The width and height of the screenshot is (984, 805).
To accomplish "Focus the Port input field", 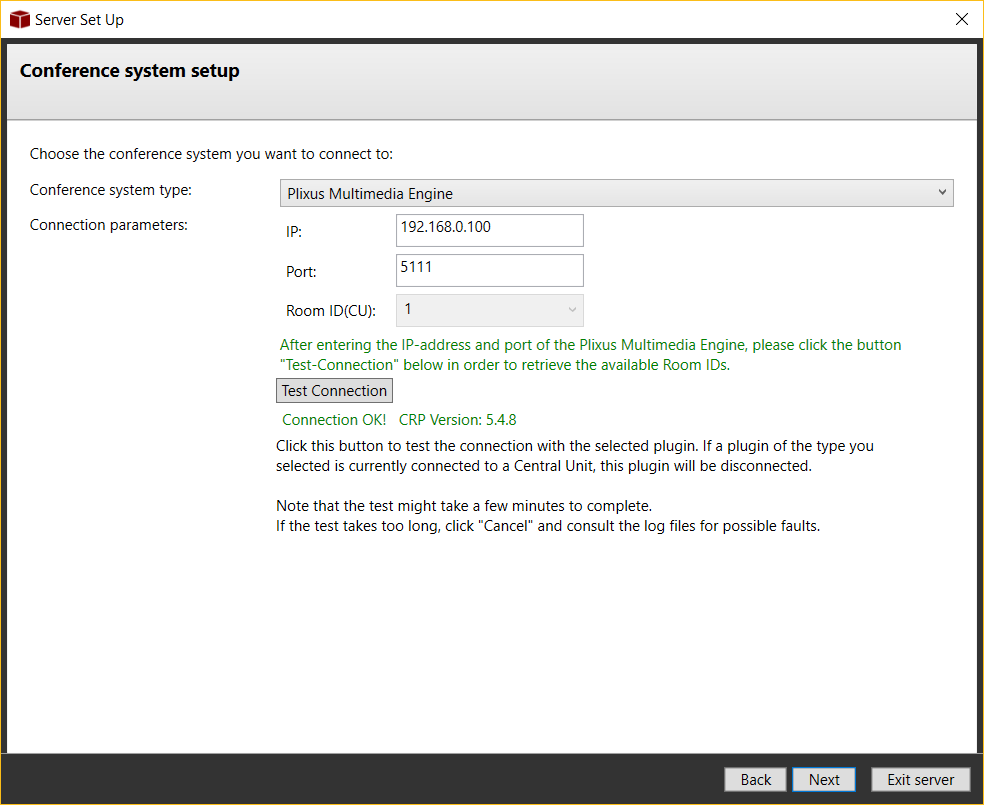I will [490, 270].
